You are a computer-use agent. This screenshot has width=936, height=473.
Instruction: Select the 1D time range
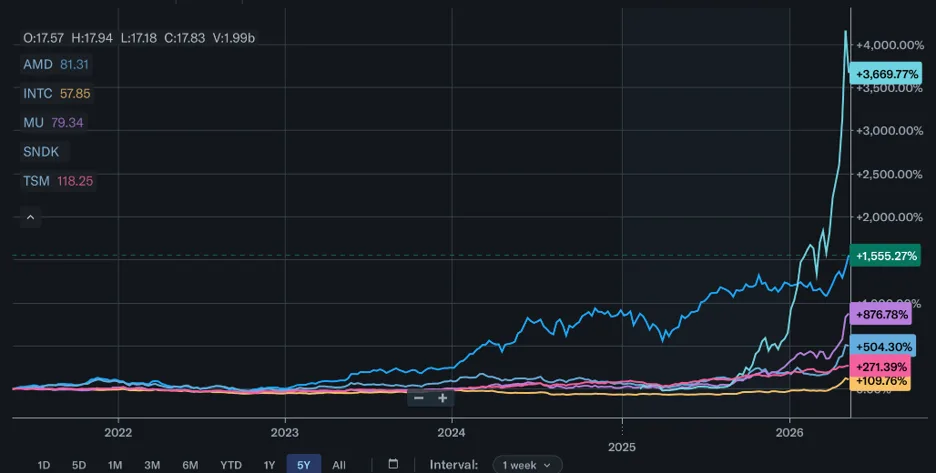pos(44,465)
